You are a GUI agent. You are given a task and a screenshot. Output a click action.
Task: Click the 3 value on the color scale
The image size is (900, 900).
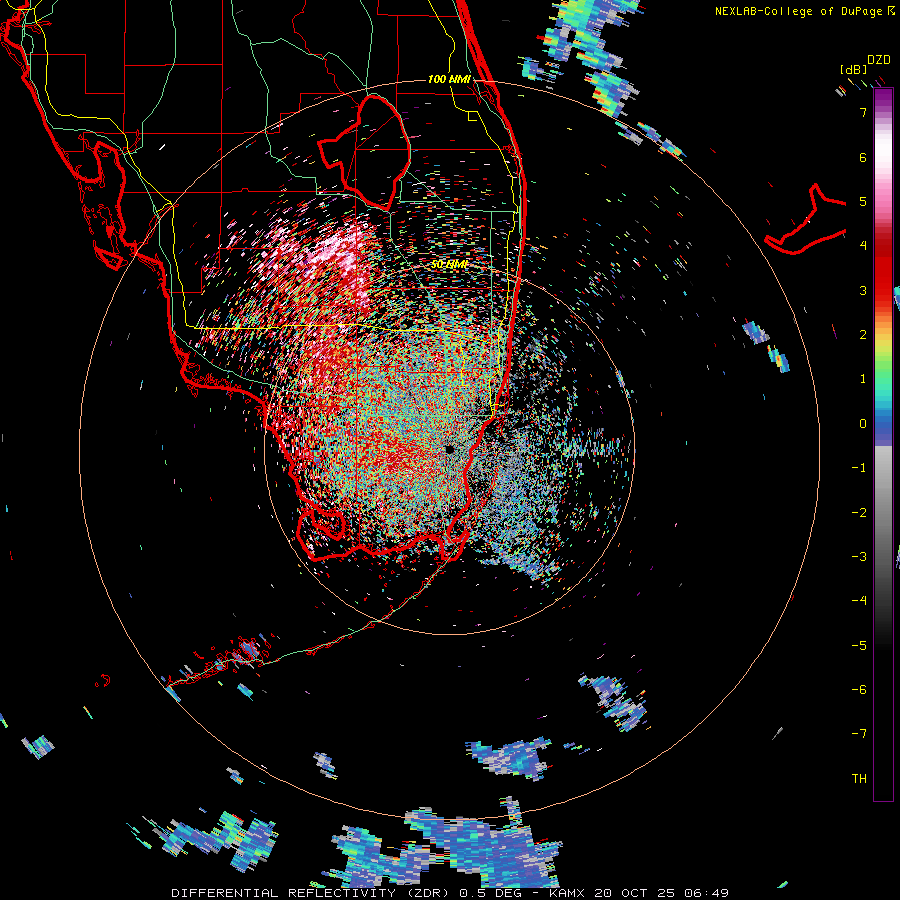863,290
